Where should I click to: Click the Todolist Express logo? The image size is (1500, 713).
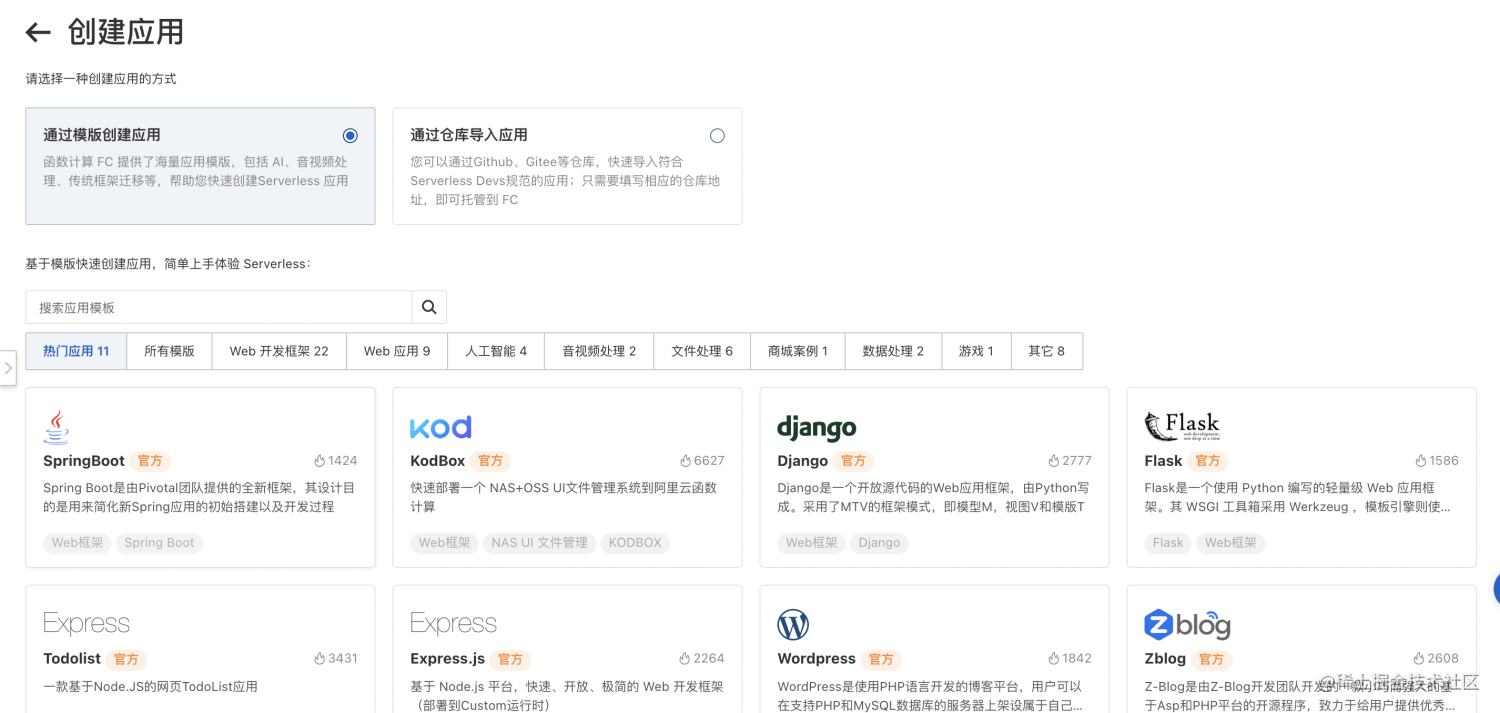(x=86, y=623)
